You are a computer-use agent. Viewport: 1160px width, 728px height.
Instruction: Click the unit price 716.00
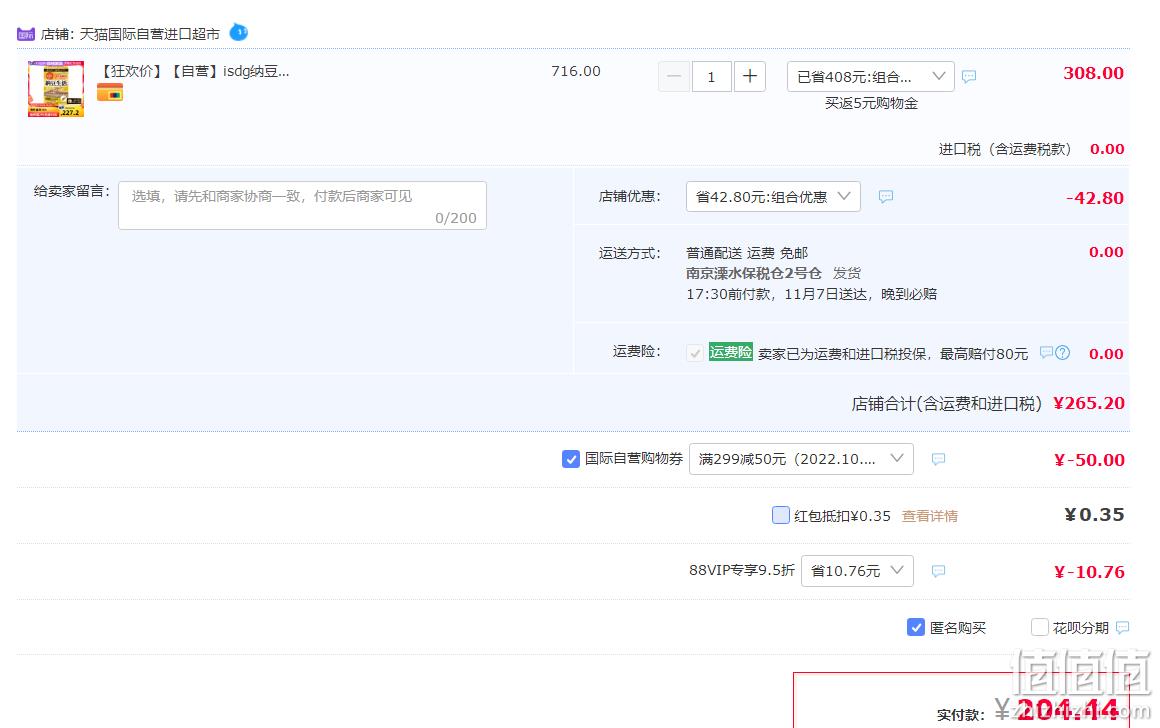(x=576, y=71)
